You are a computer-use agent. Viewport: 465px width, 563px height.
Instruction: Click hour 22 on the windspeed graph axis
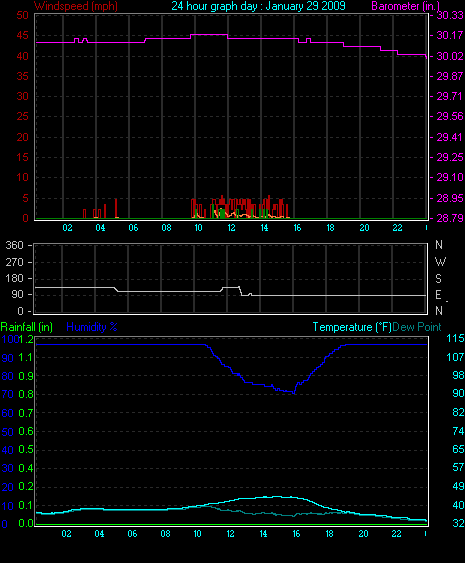[x=397, y=228]
